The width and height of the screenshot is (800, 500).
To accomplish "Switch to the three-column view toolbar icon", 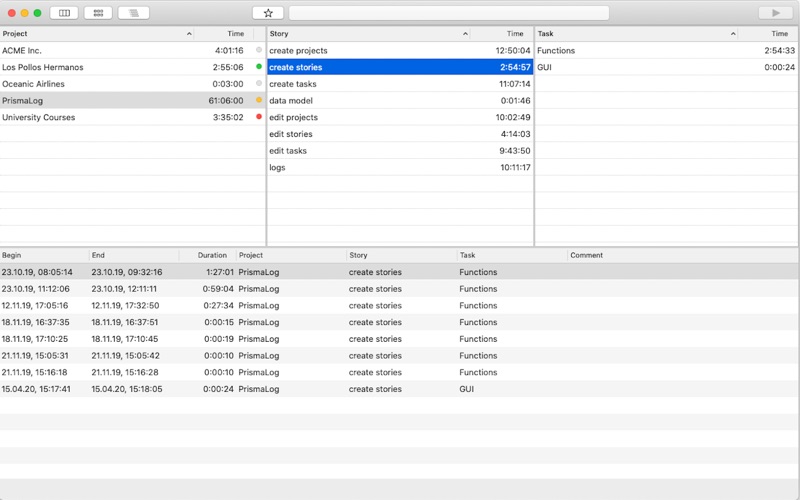I will coord(64,13).
